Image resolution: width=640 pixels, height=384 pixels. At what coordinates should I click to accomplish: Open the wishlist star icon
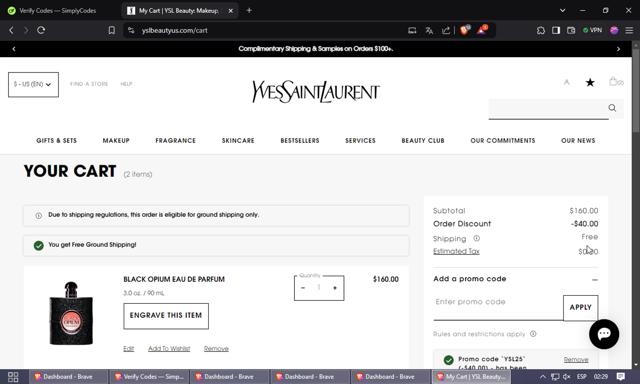point(590,82)
